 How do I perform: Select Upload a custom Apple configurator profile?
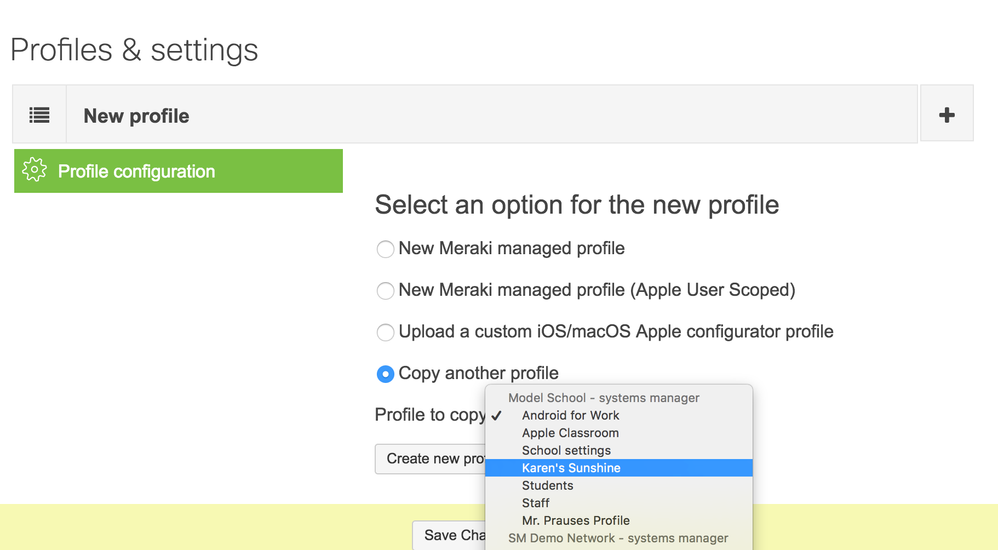tap(385, 332)
